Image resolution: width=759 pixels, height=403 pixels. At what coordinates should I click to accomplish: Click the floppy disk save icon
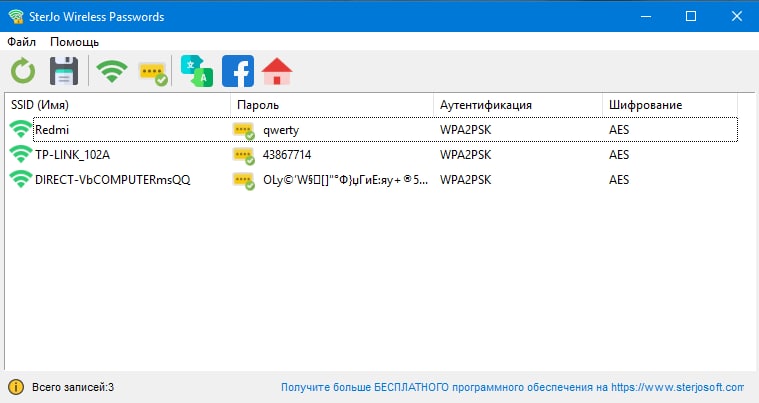(x=64, y=71)
